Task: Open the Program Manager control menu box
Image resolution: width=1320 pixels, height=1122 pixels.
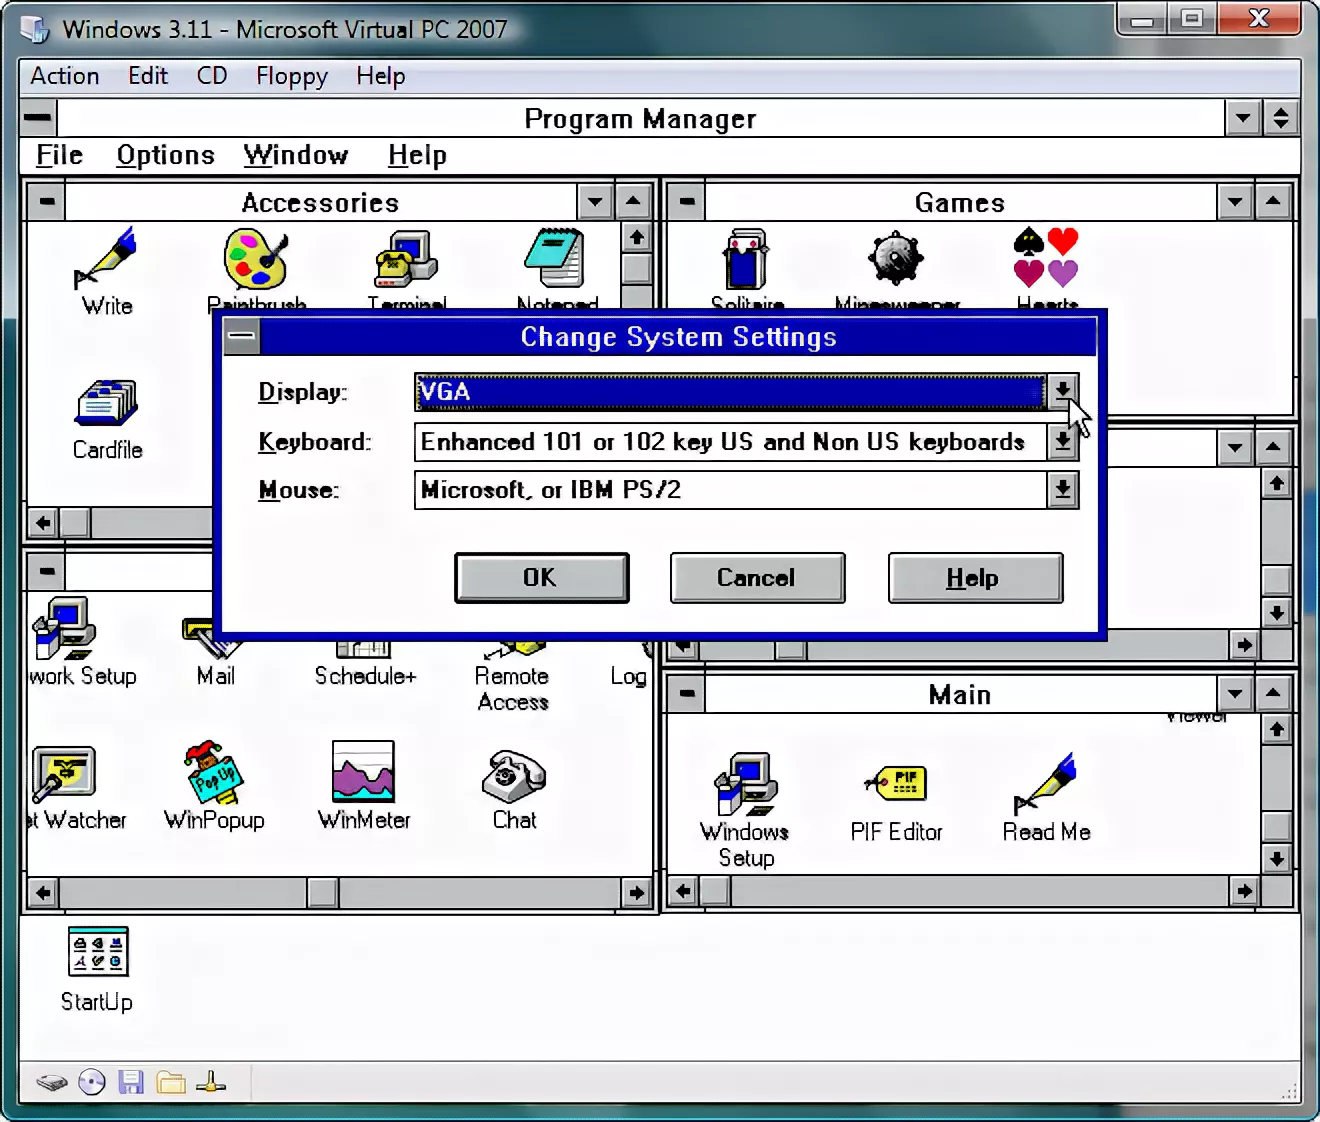Action: (38, 118)
